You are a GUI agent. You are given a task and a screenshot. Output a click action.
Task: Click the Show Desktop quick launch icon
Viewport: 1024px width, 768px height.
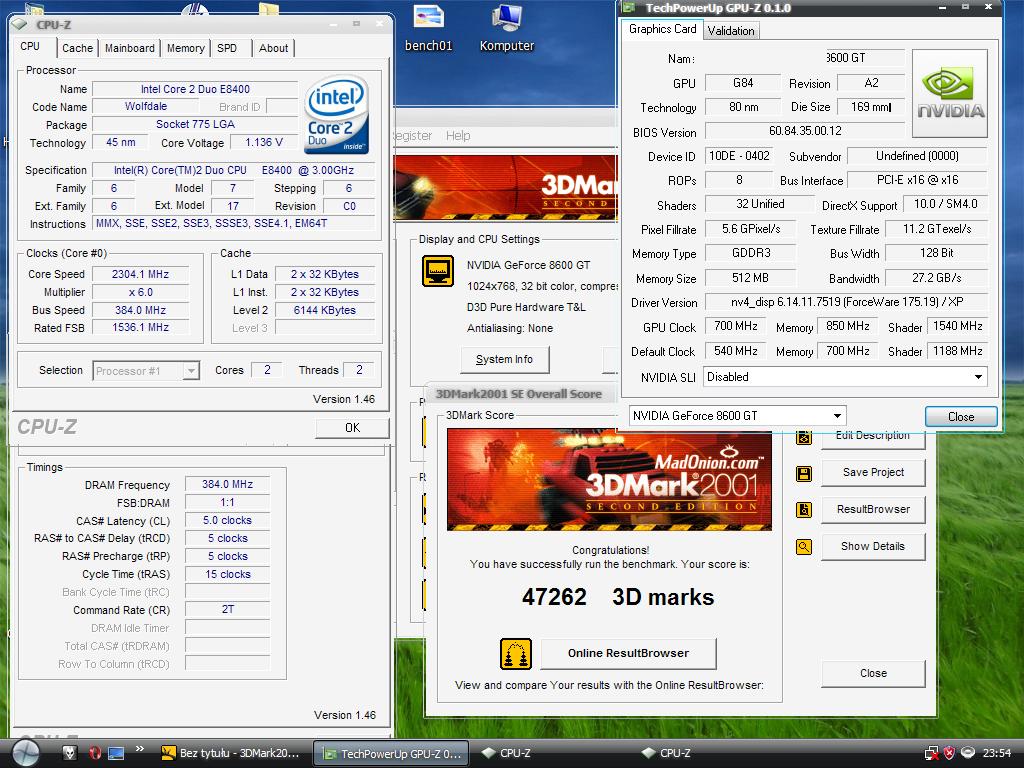click(x=116, y=753)
